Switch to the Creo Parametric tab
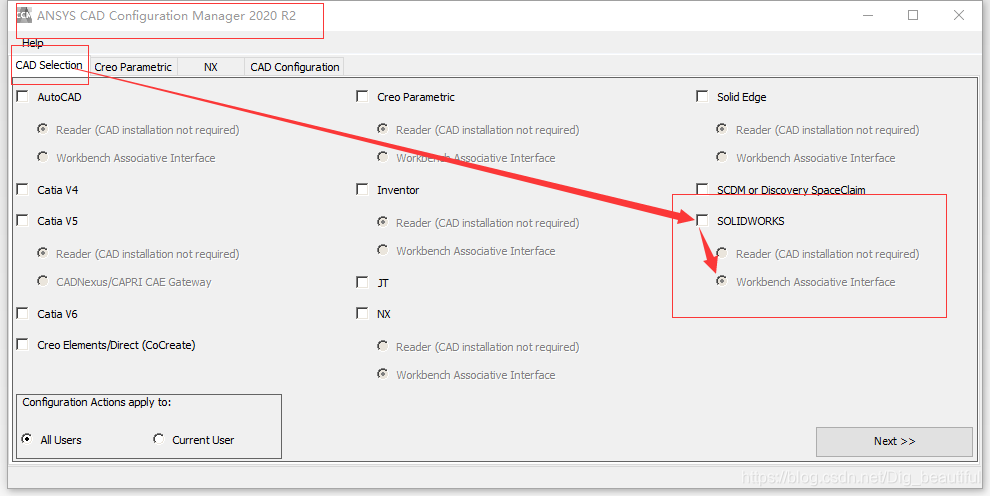 (x=133, y=66)
